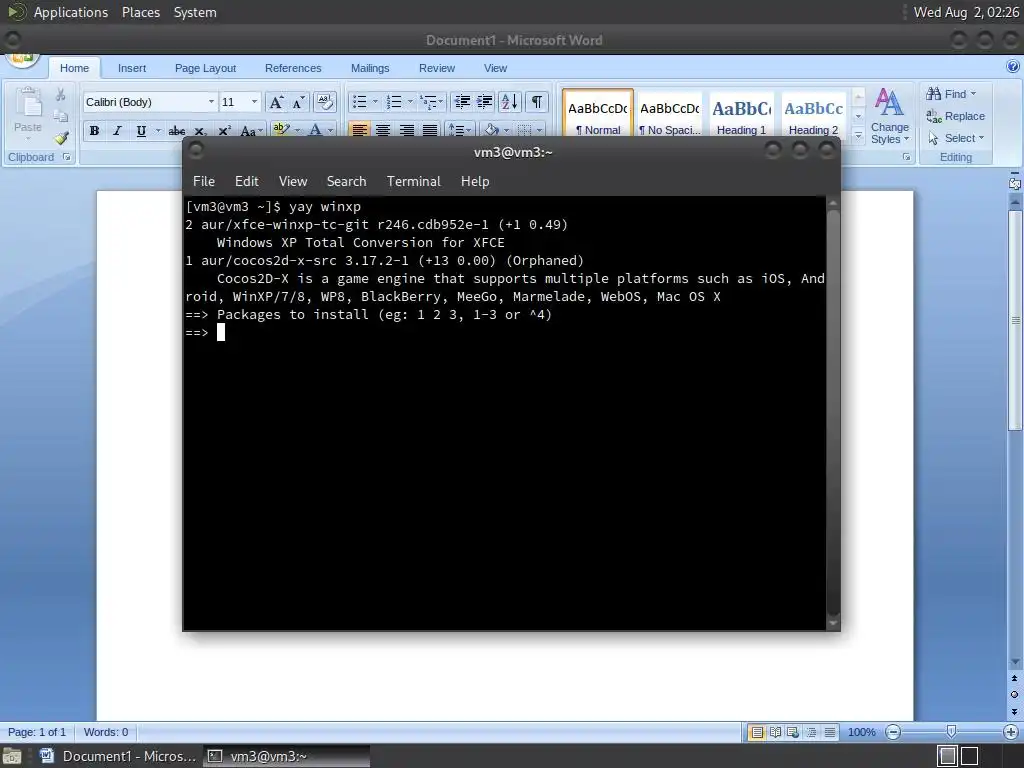Click the Strikethrough abc icon

176,131
